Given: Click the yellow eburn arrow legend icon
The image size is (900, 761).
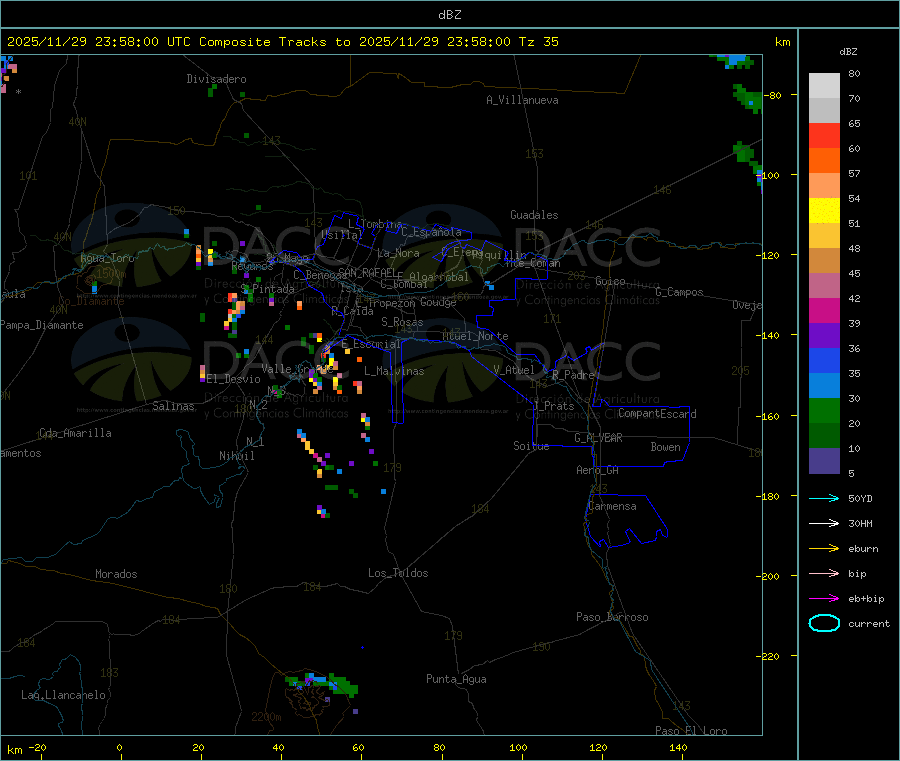Looking at the screenshot, I should [824, 548].
